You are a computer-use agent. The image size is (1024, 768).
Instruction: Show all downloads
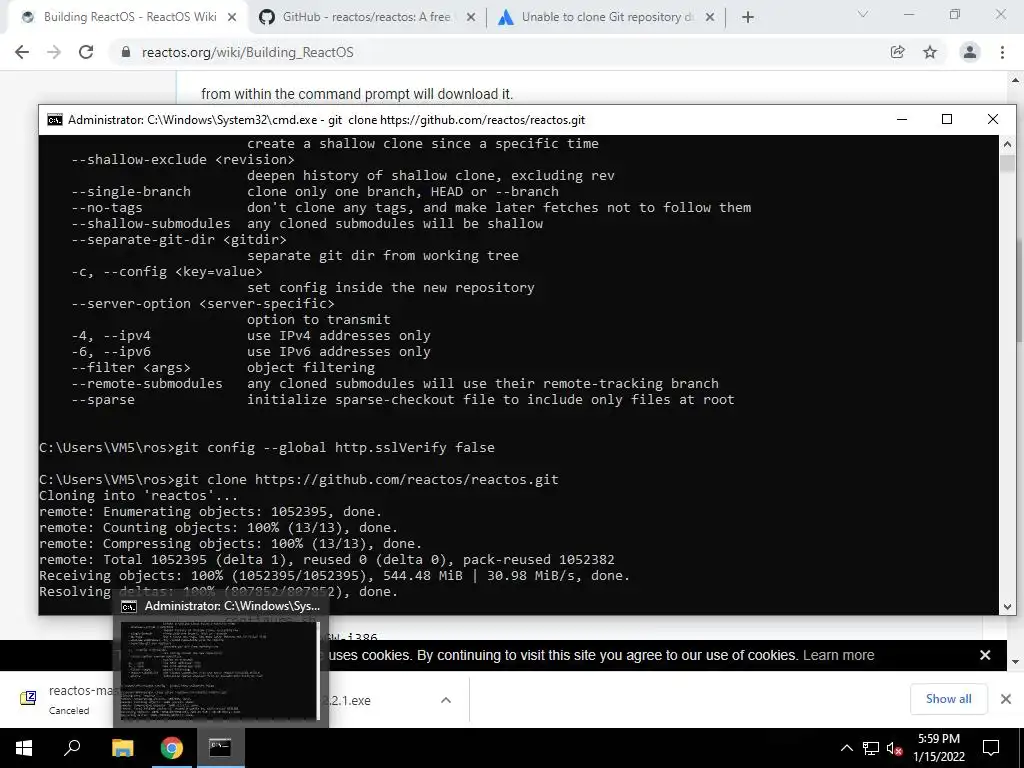tap(948, 699)
